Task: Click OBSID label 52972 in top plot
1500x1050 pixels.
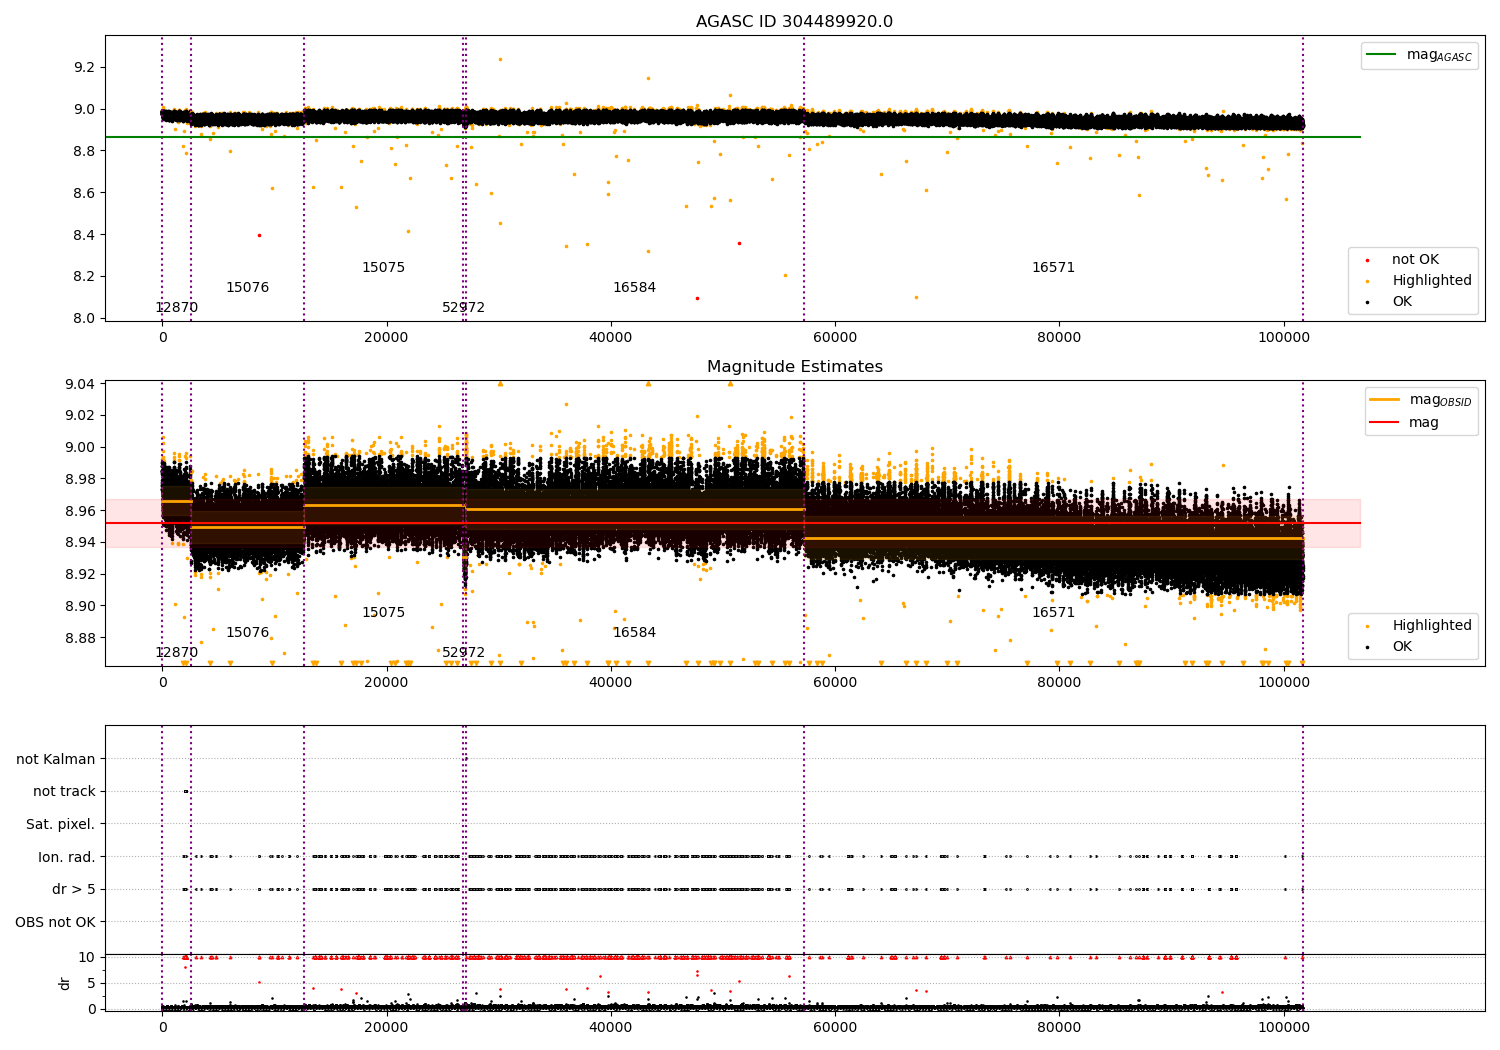Action: [463, 308]
